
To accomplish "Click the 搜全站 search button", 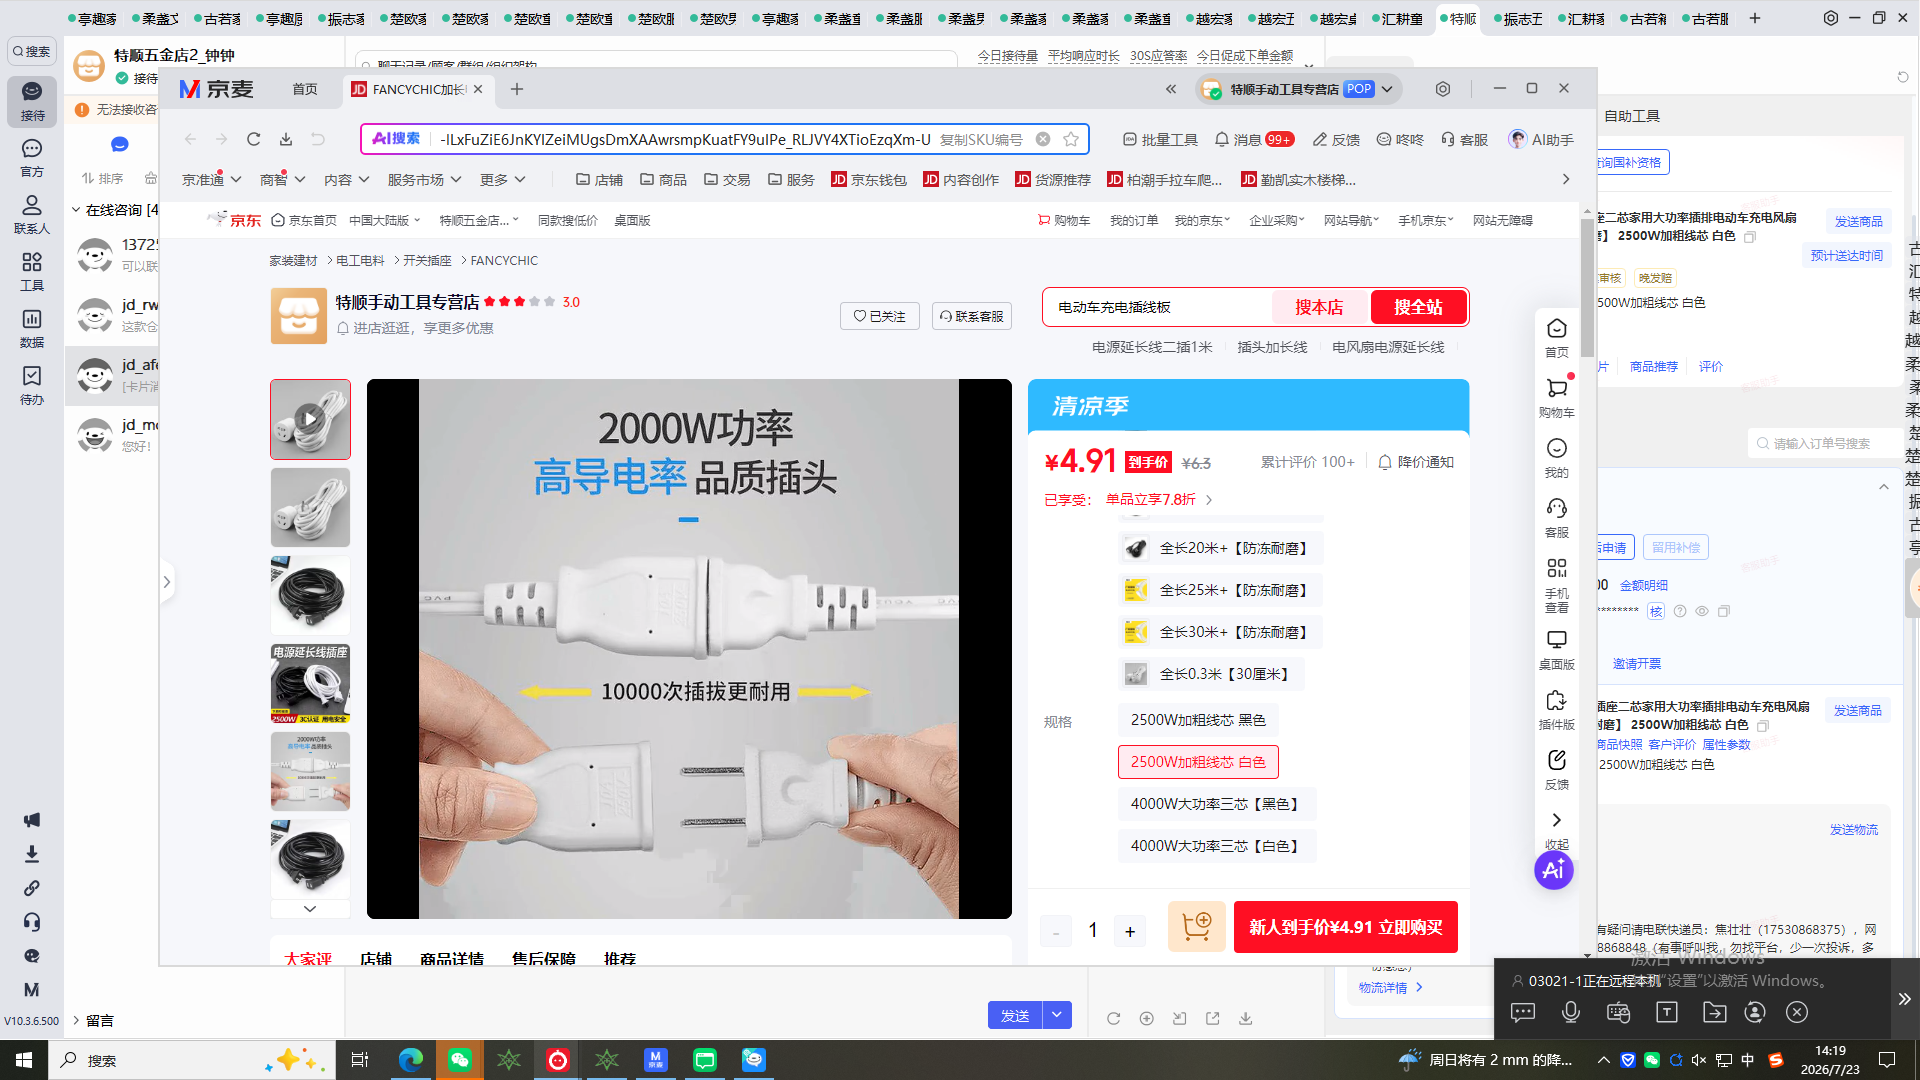I will [1418, 307].
